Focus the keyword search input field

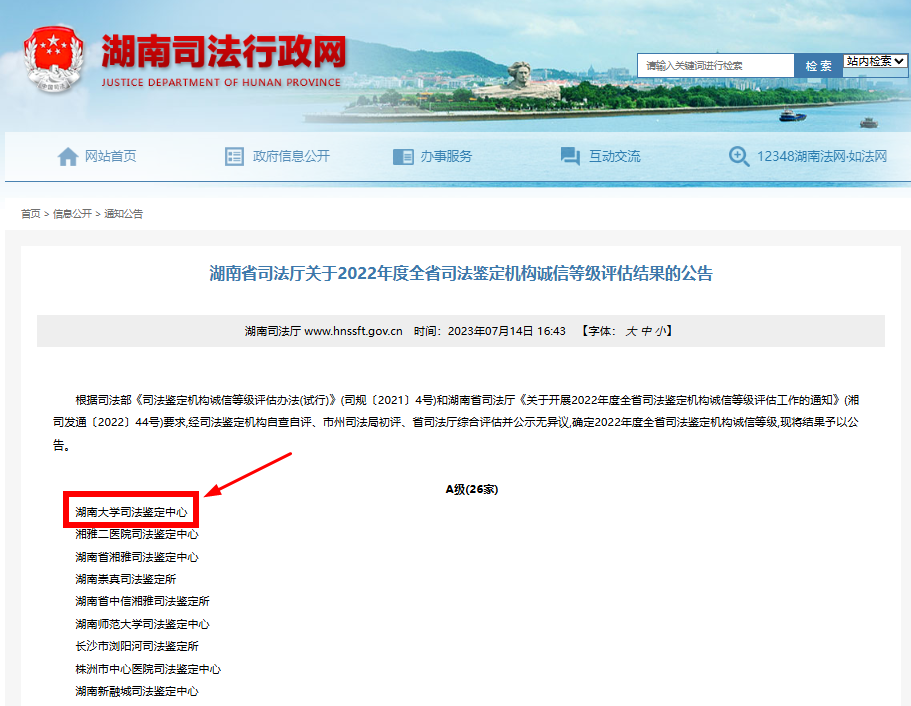point(715,65)
